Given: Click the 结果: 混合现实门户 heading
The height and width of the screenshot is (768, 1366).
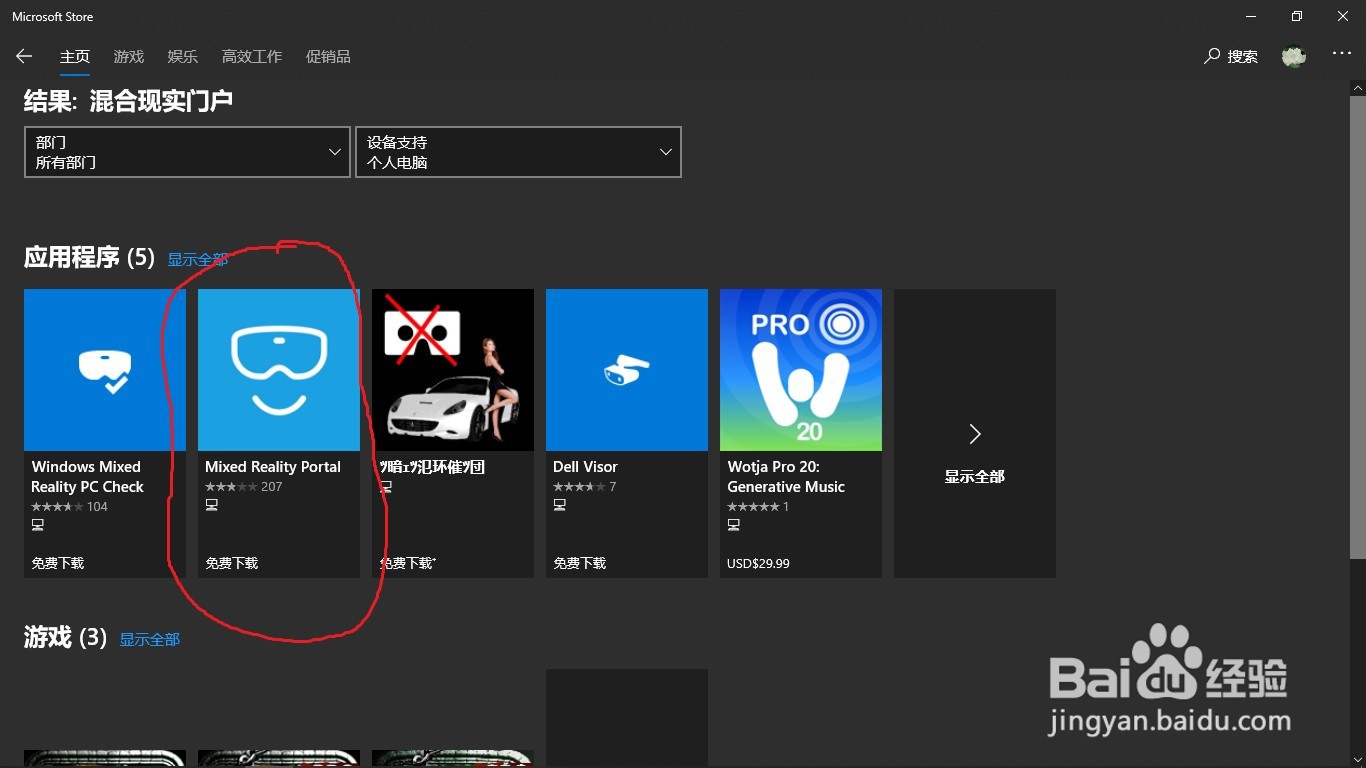Looking at the screenshot, I should point(128,101).
